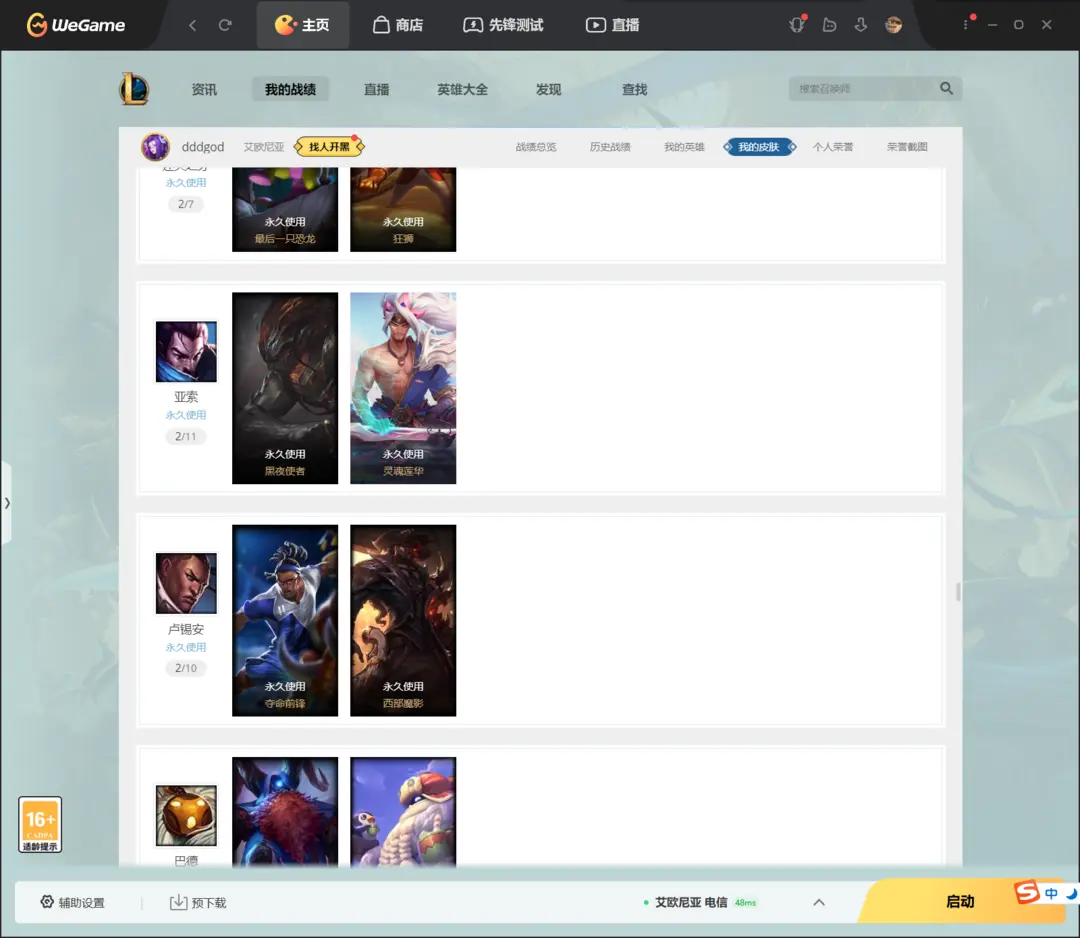Image resolution: width=1080 pixels, height=938 pixels.
Task: Open the 黑夜使者 skin card
Action: pos(285,388)
